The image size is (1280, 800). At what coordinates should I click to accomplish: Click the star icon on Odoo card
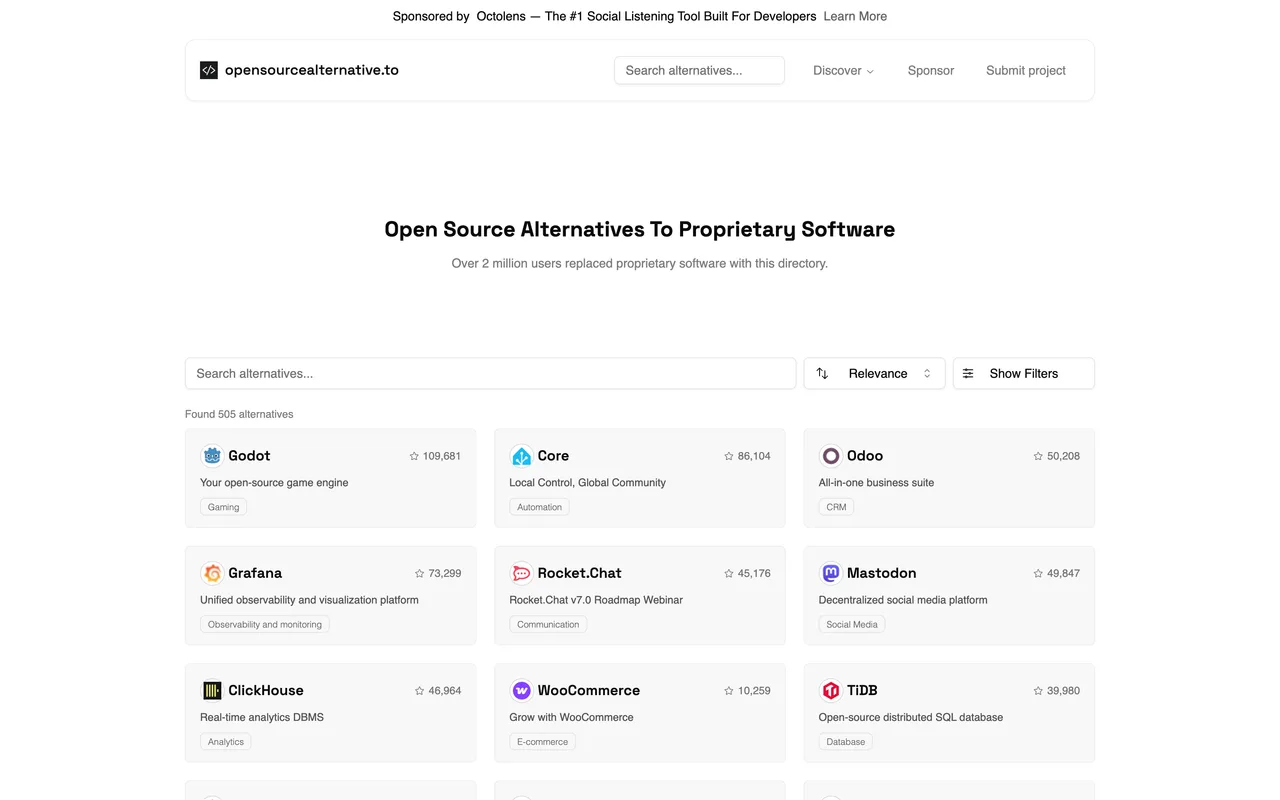pyautogui.click(x=1038, y=456)
